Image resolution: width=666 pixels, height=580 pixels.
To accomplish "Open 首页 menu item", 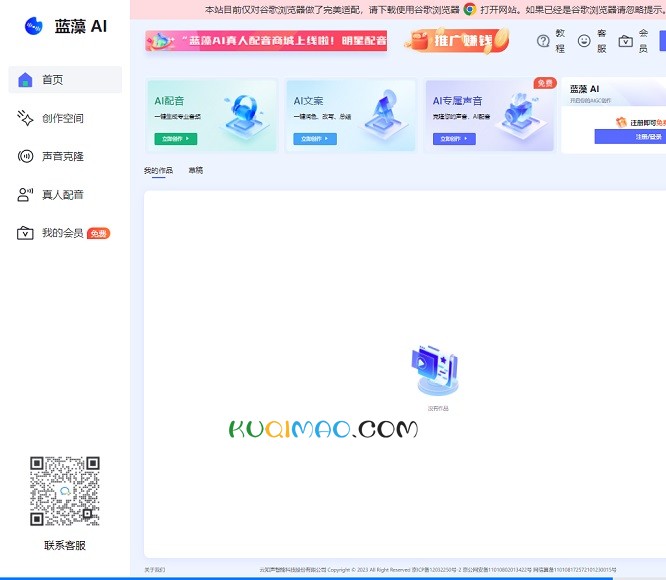I will point(65,79).
